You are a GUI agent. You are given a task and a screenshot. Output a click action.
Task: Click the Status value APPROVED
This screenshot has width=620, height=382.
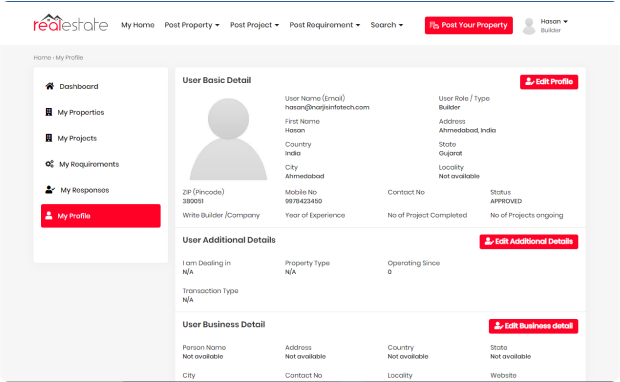pos(506,201)
